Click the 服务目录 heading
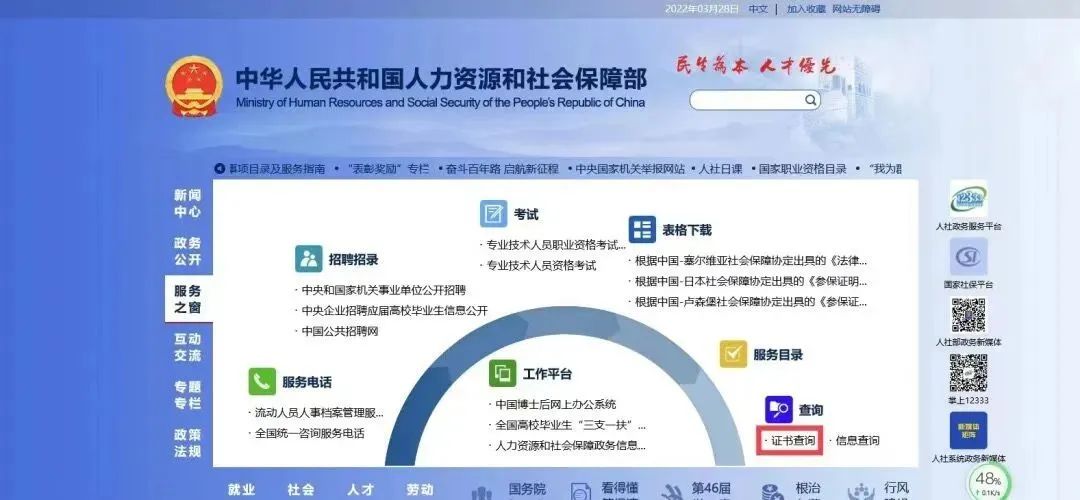Screen dimensions: 1080x500 778,355
